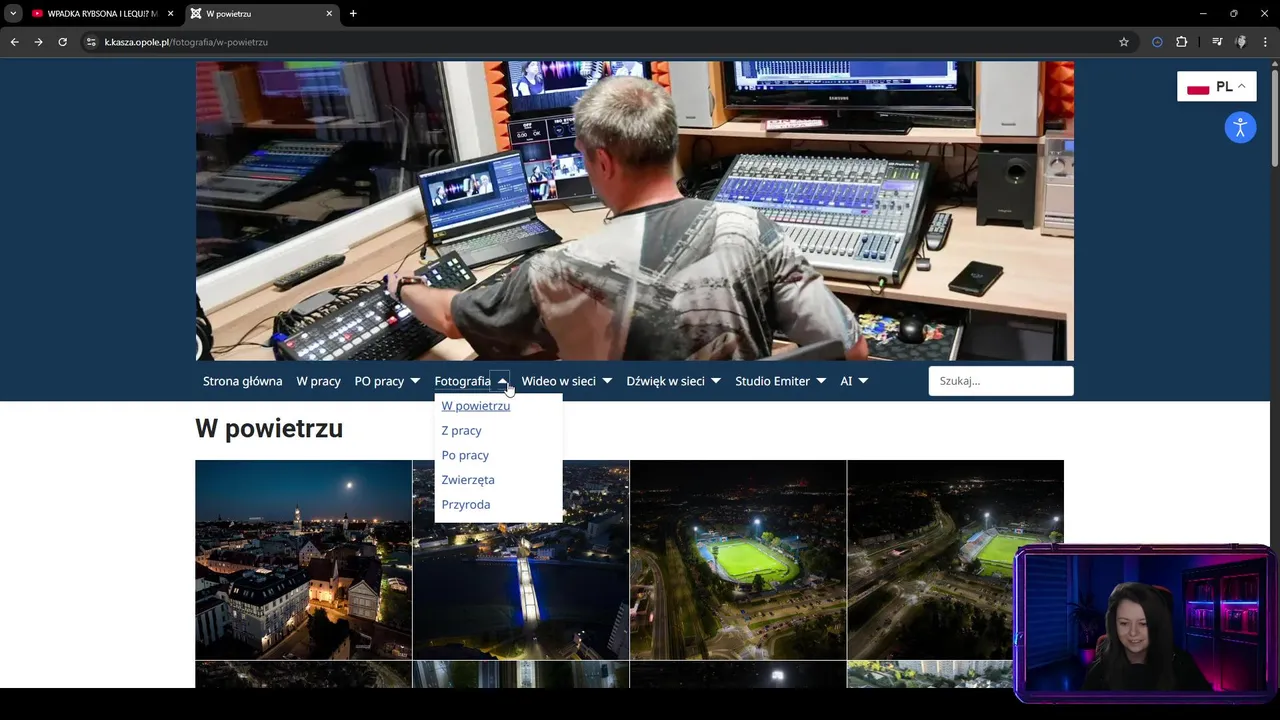This screenshot has width=1280, height=720.
Task: Expand the Wideo w sieci arrow
Action: [x=607, y=381]
